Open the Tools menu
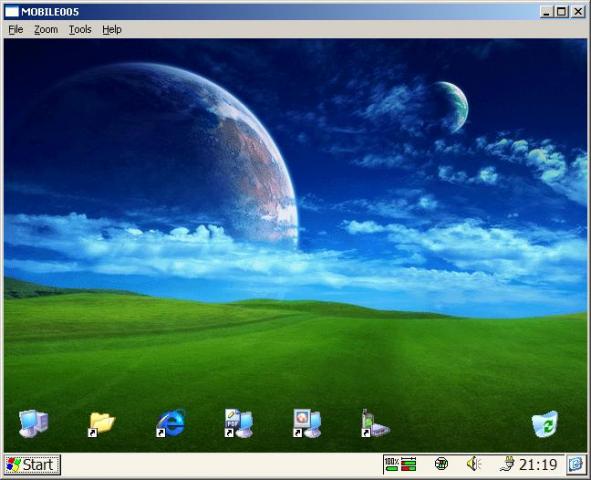 pos(80,29)
